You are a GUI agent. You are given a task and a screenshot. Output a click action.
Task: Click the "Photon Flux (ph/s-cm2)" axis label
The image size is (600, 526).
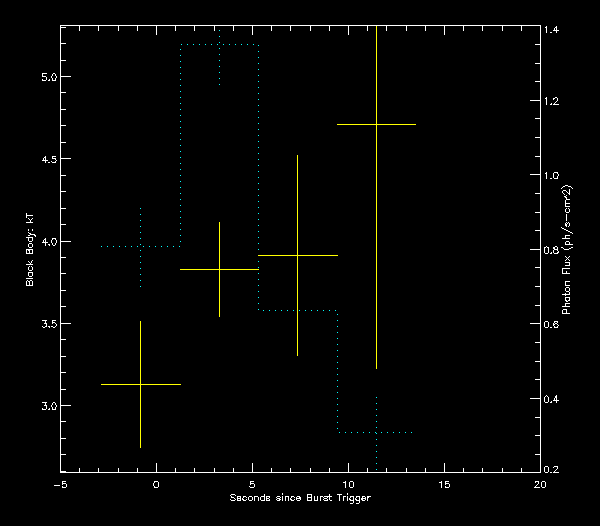click(566, 250)
